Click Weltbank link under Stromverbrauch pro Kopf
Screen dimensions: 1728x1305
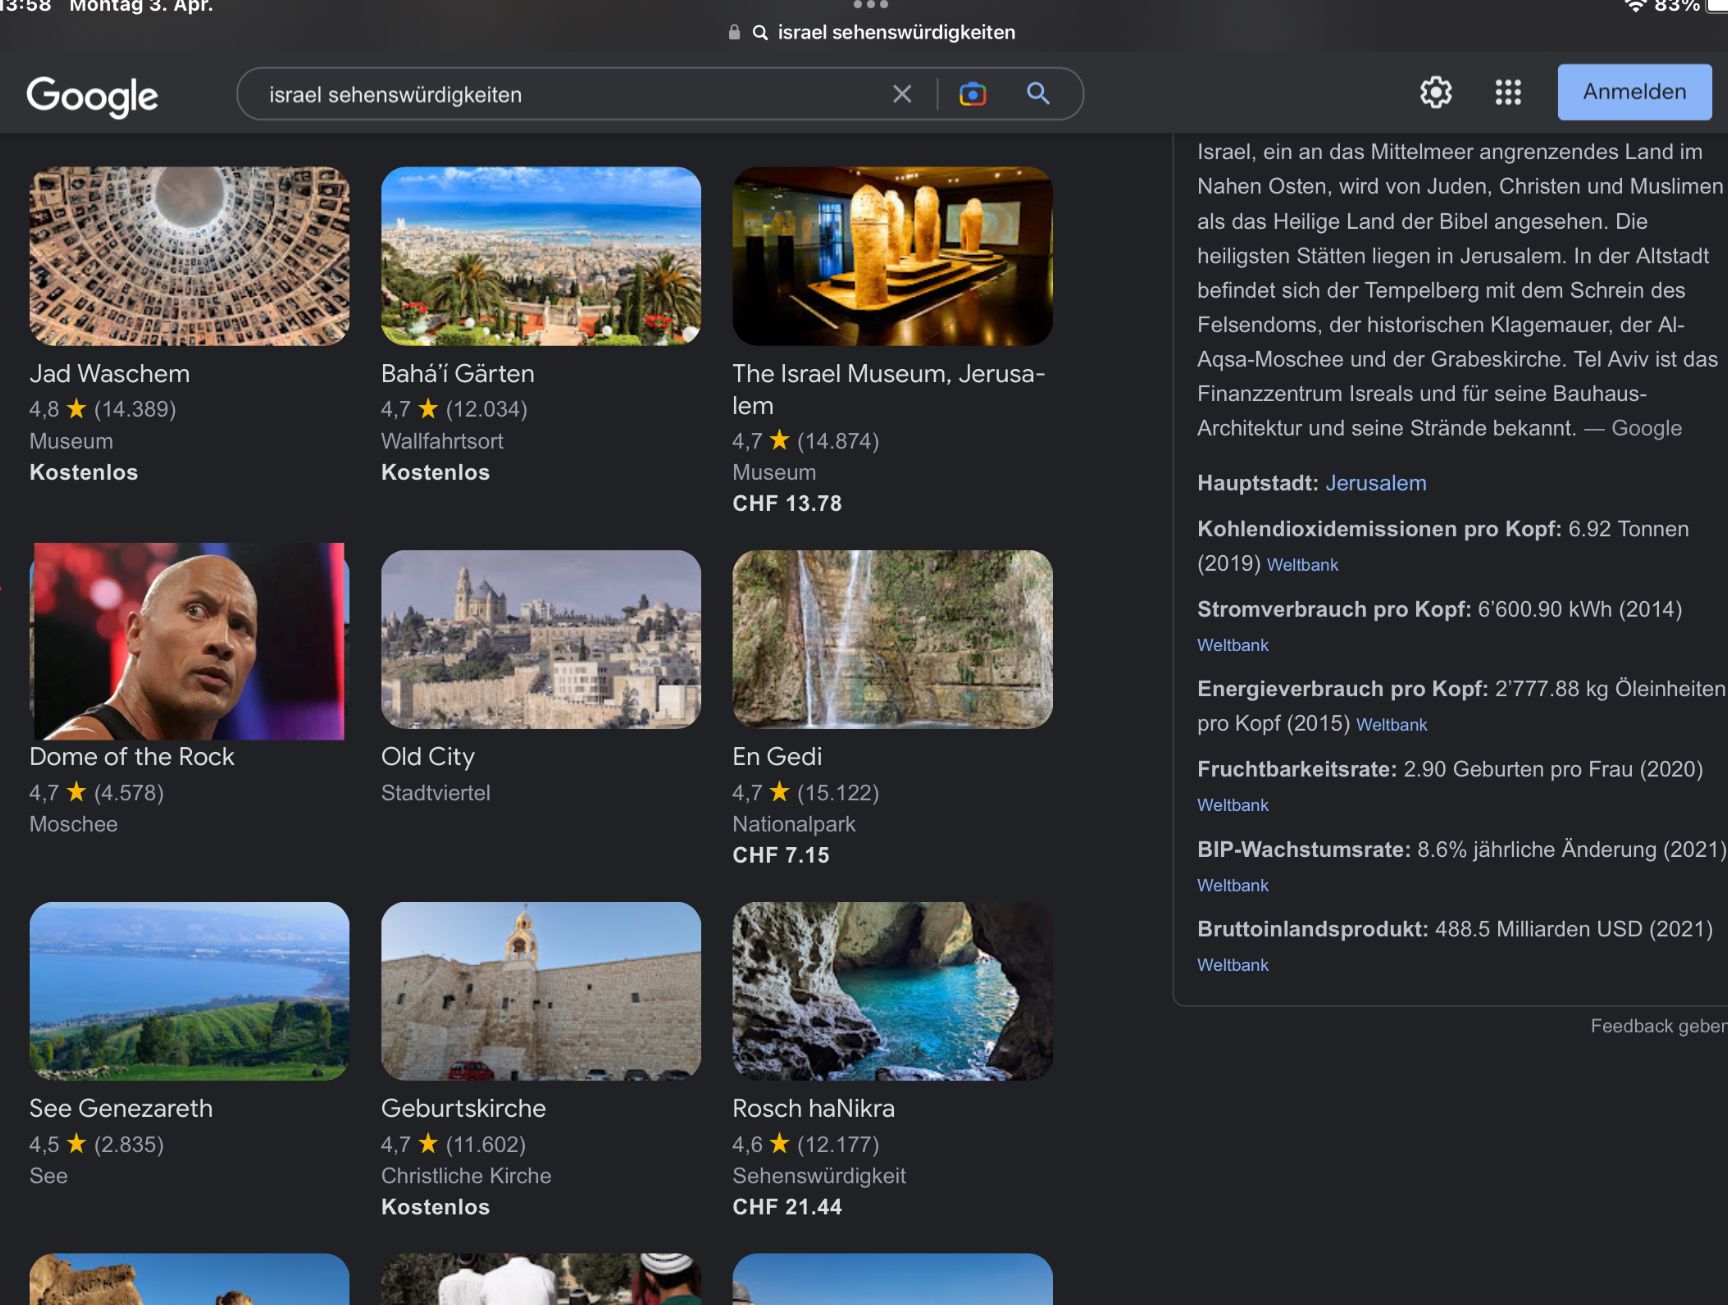(x=1233, y=645)
